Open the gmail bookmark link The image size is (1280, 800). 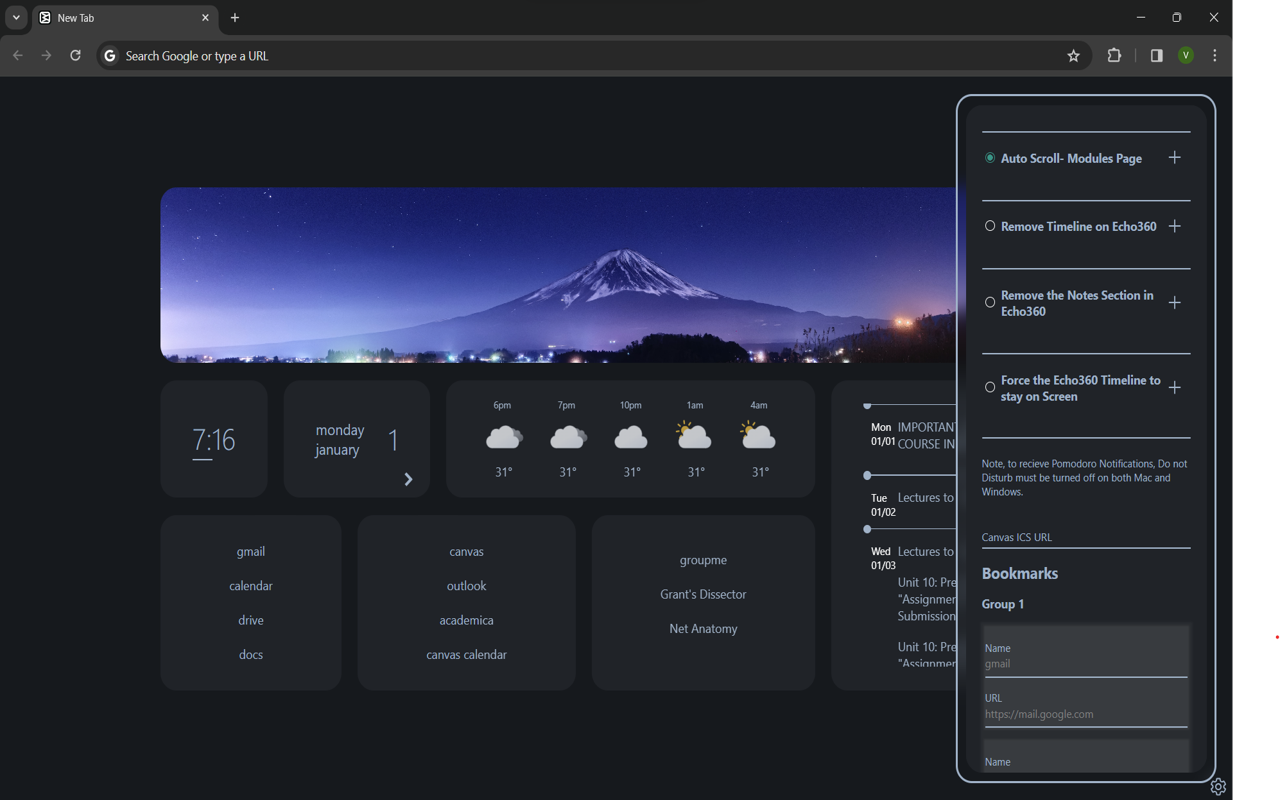[x=251, y=552]
